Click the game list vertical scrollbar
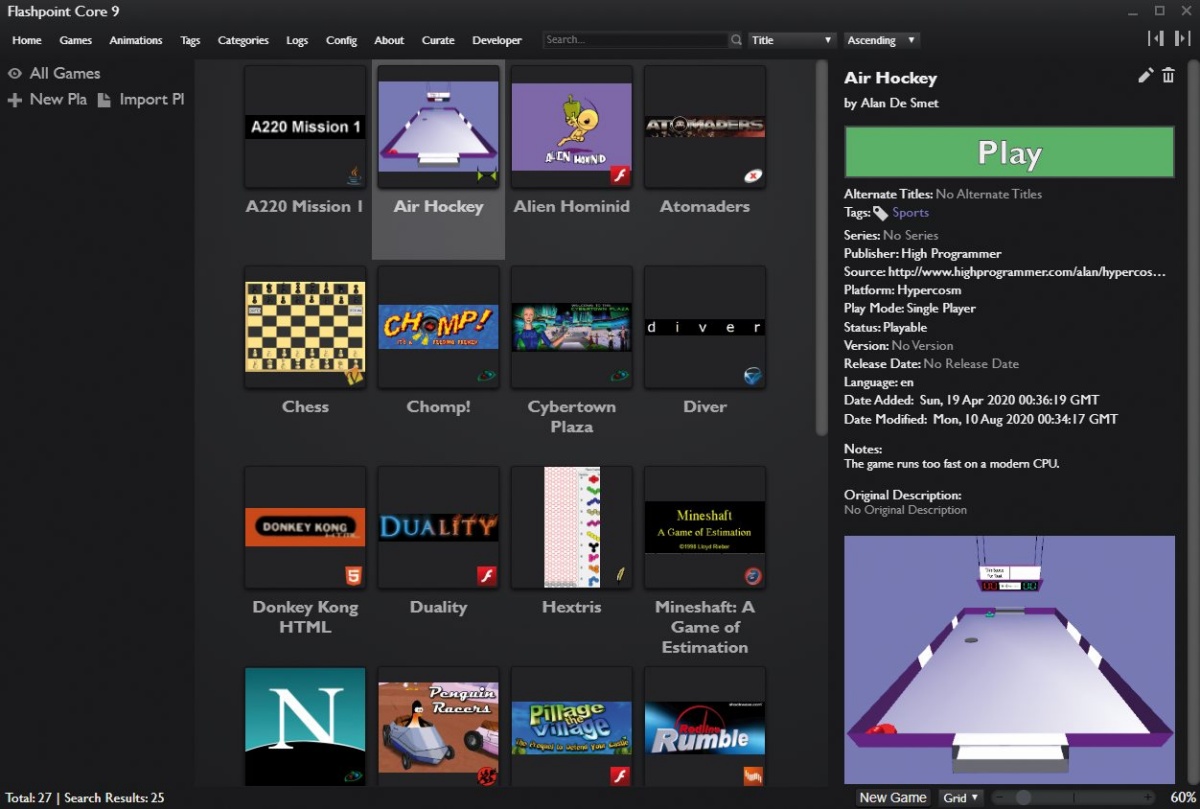The height and width of the screenshot is (809, 1200). click(x=822, y=248)
